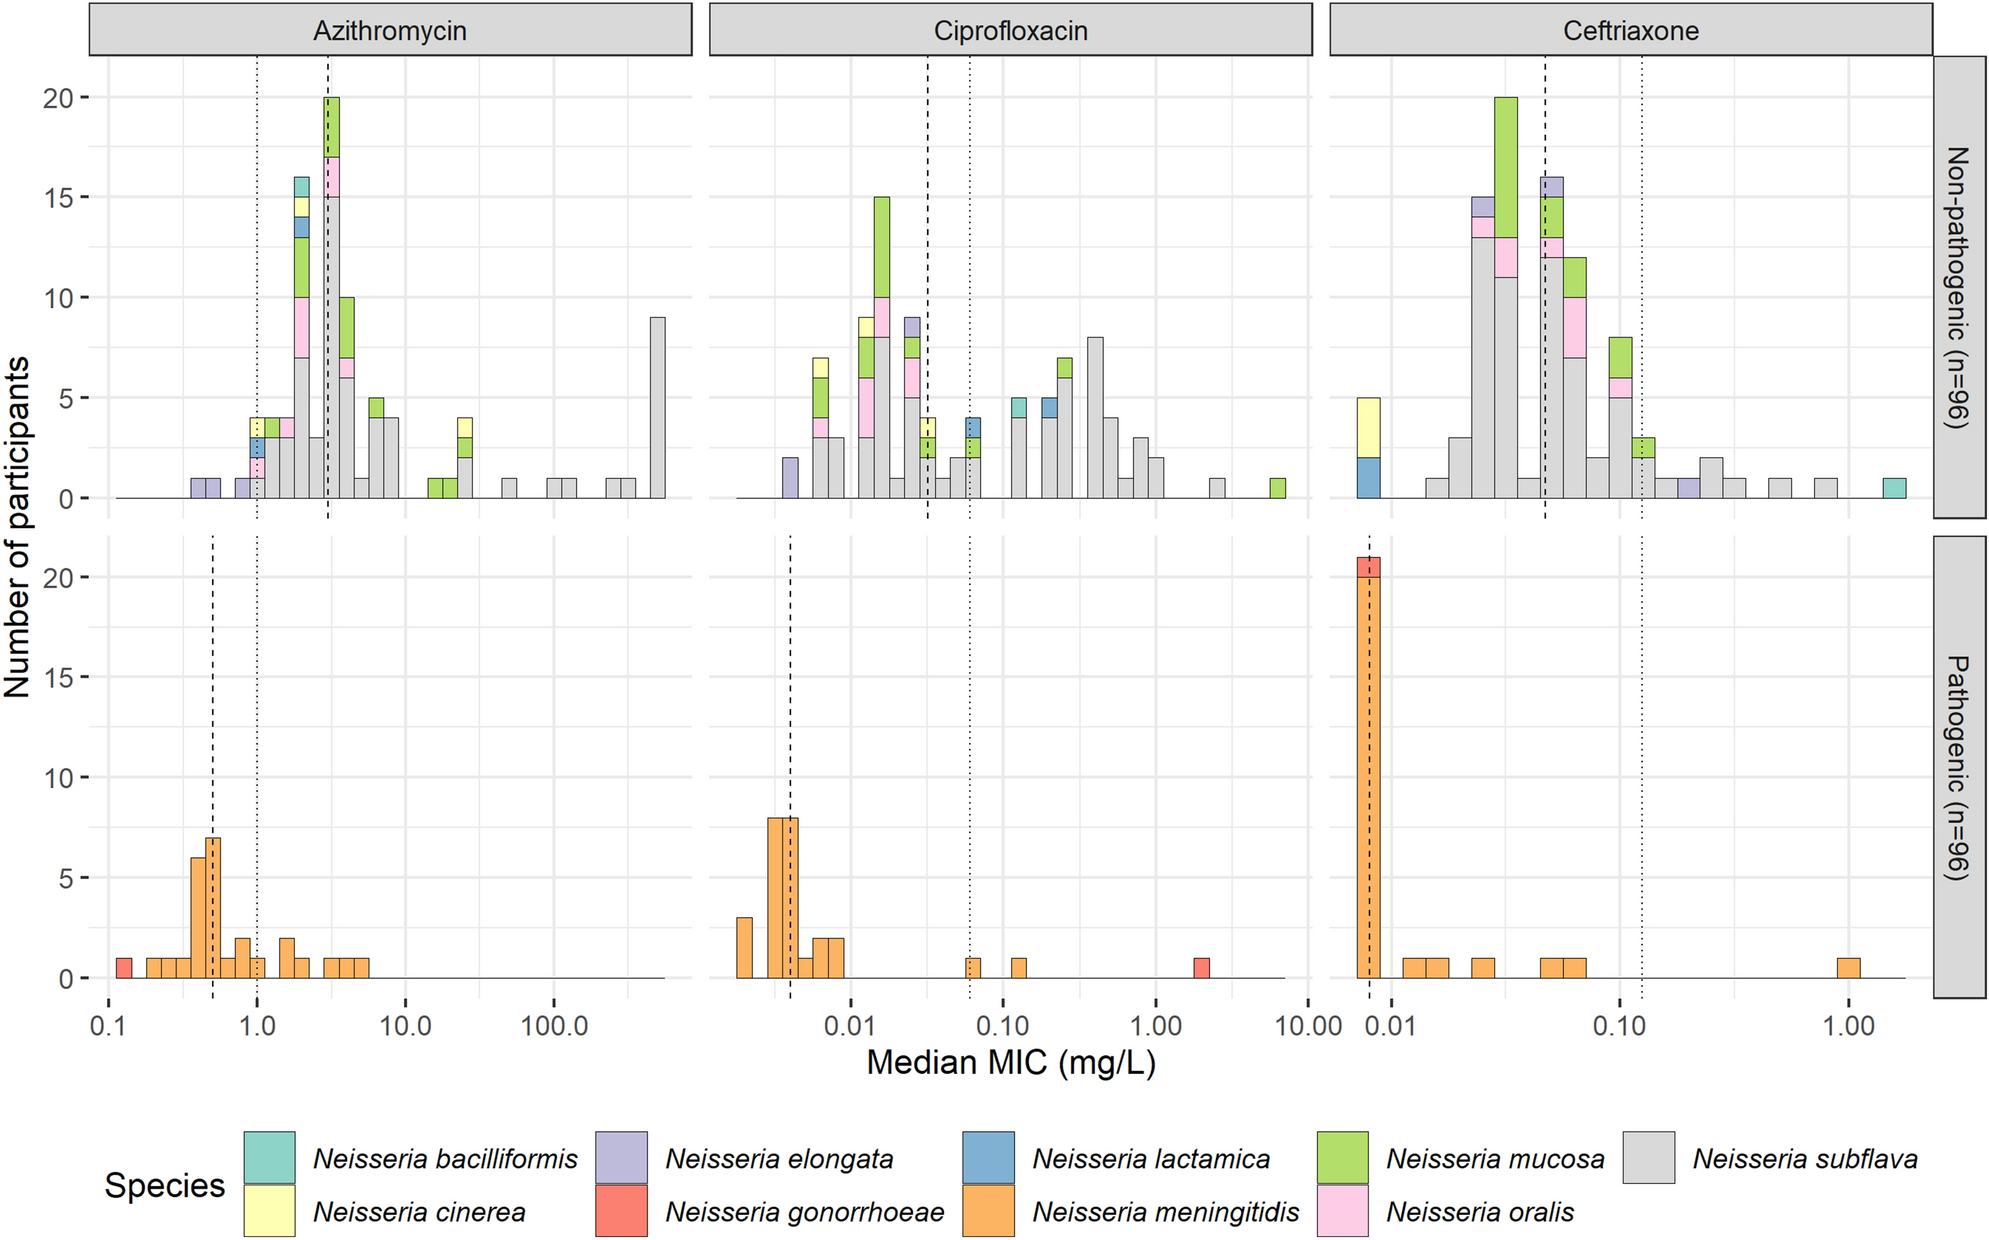
Task: Click the Median MIC (mg/L) axis title
Action: (x=1010, y=1063)
